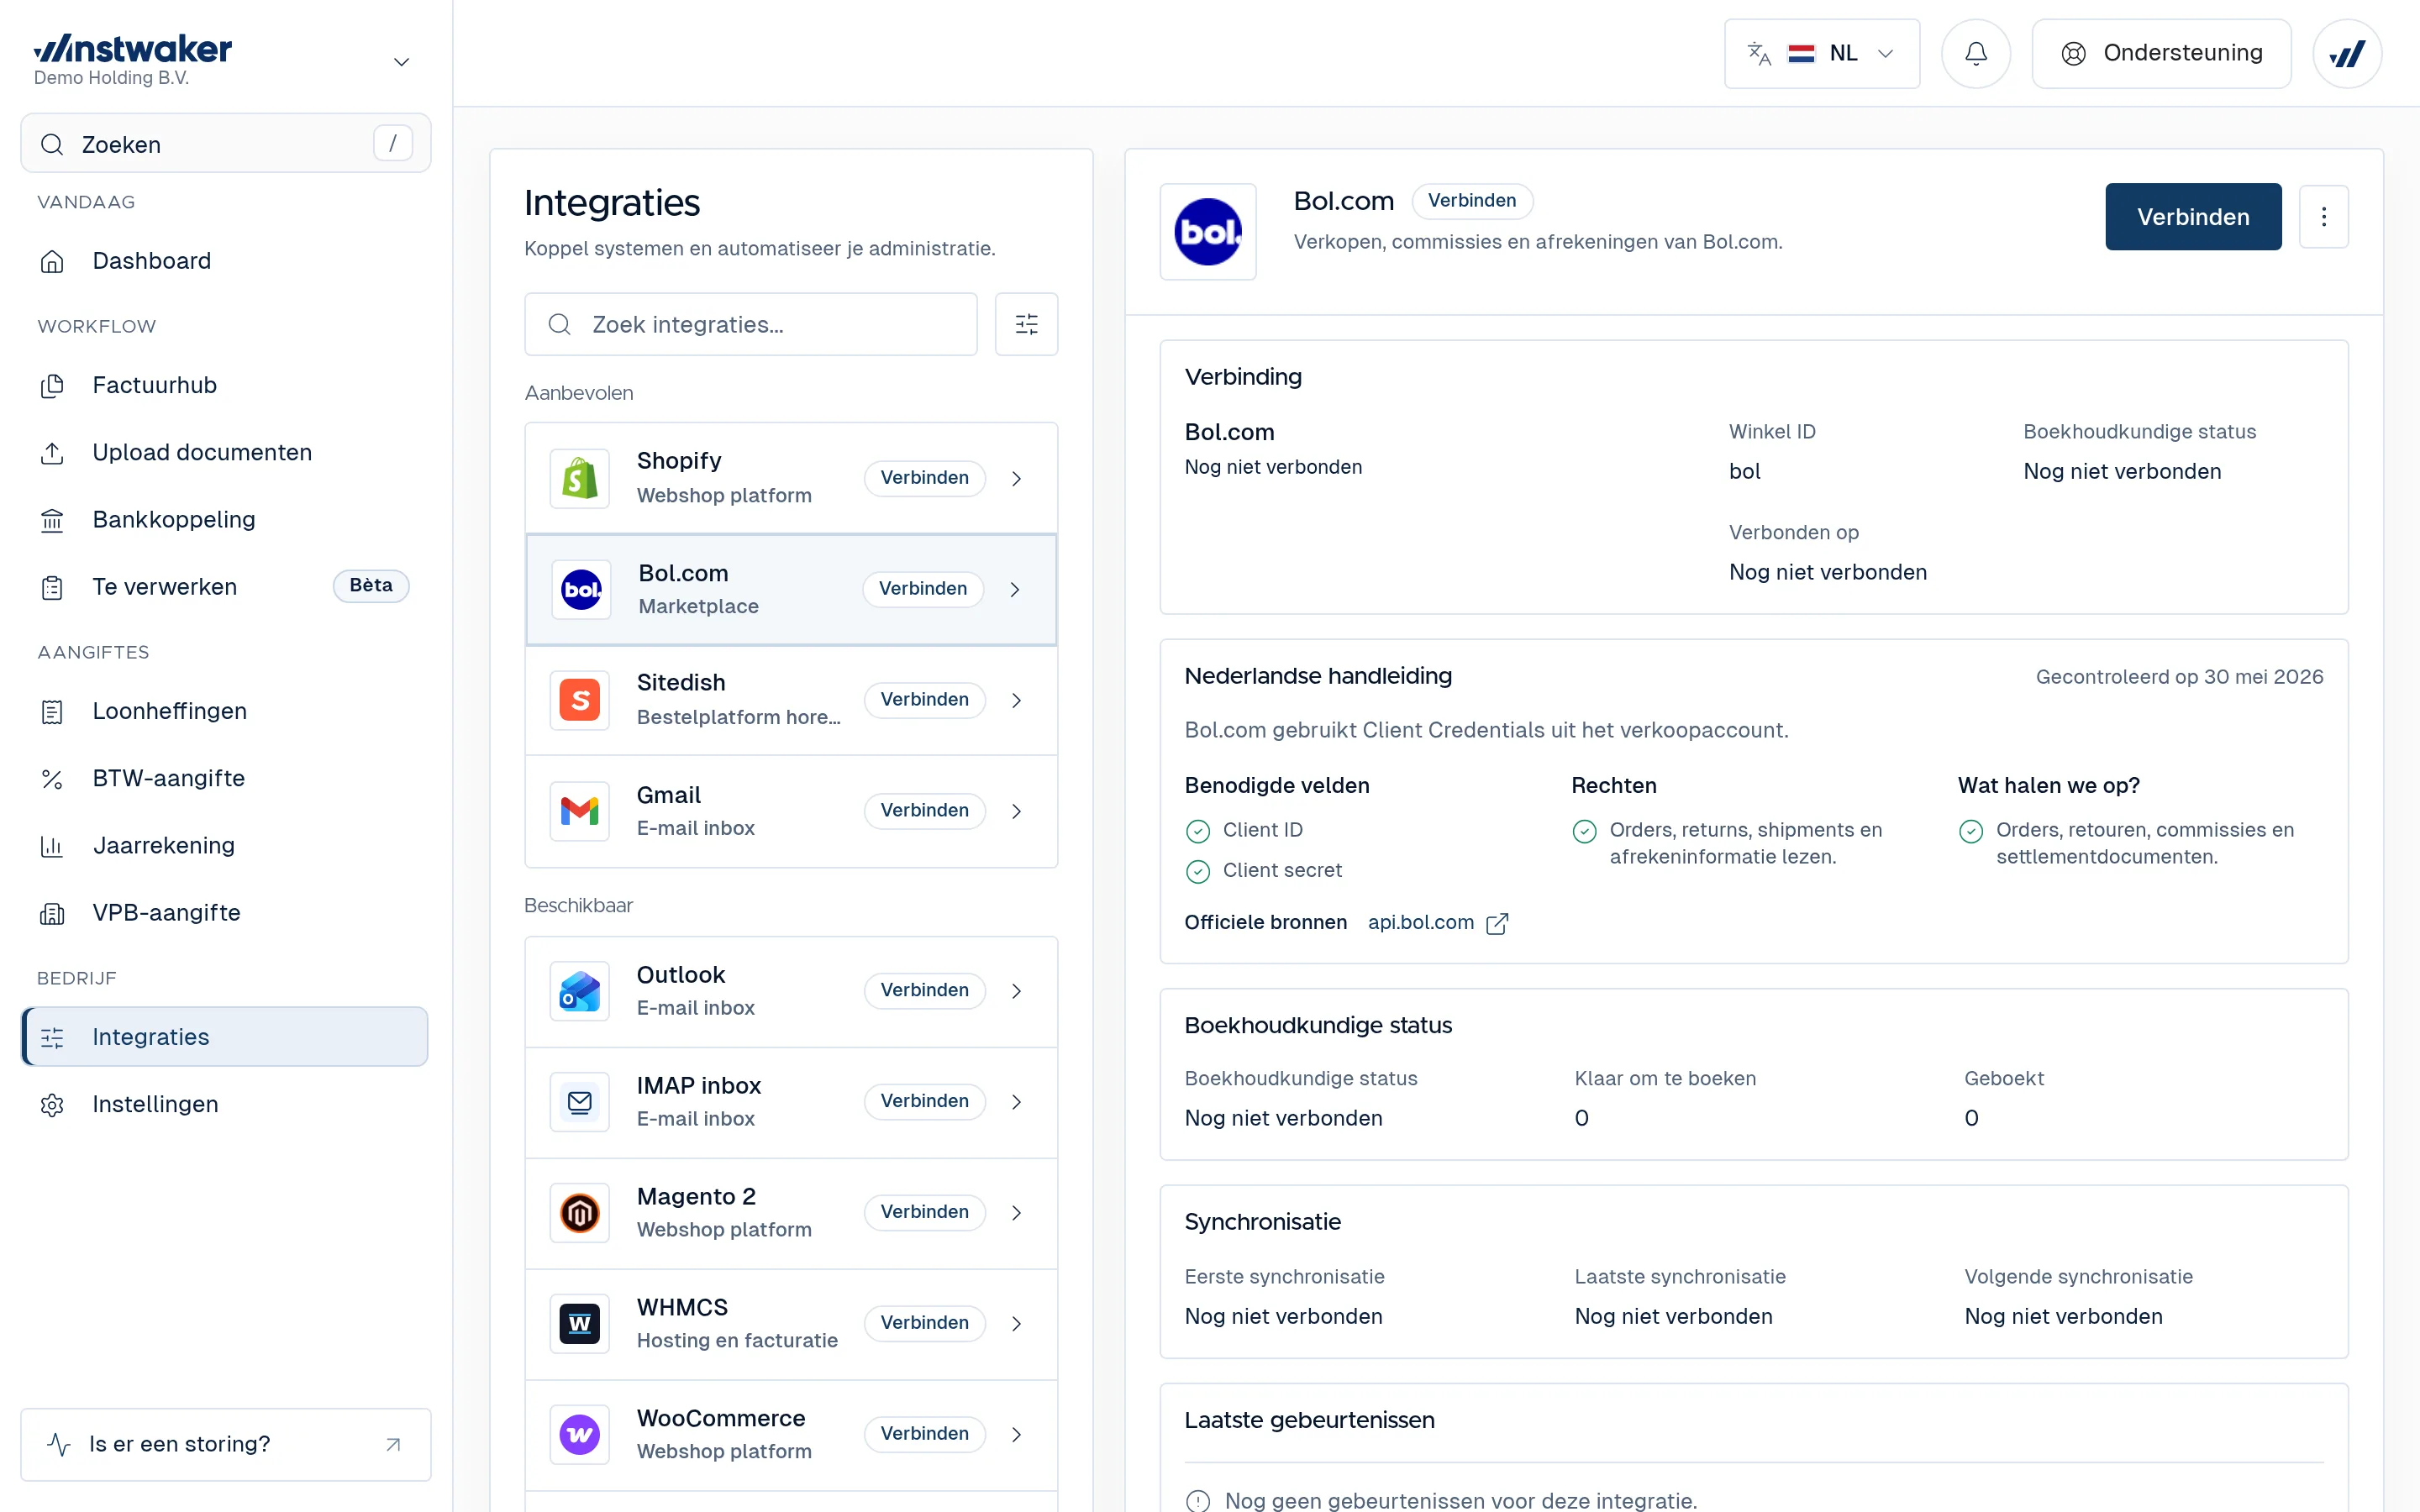Viewport: 2420px width, 1512px height.
Task: Click the Gmail row title text
Action: [668, 795]
